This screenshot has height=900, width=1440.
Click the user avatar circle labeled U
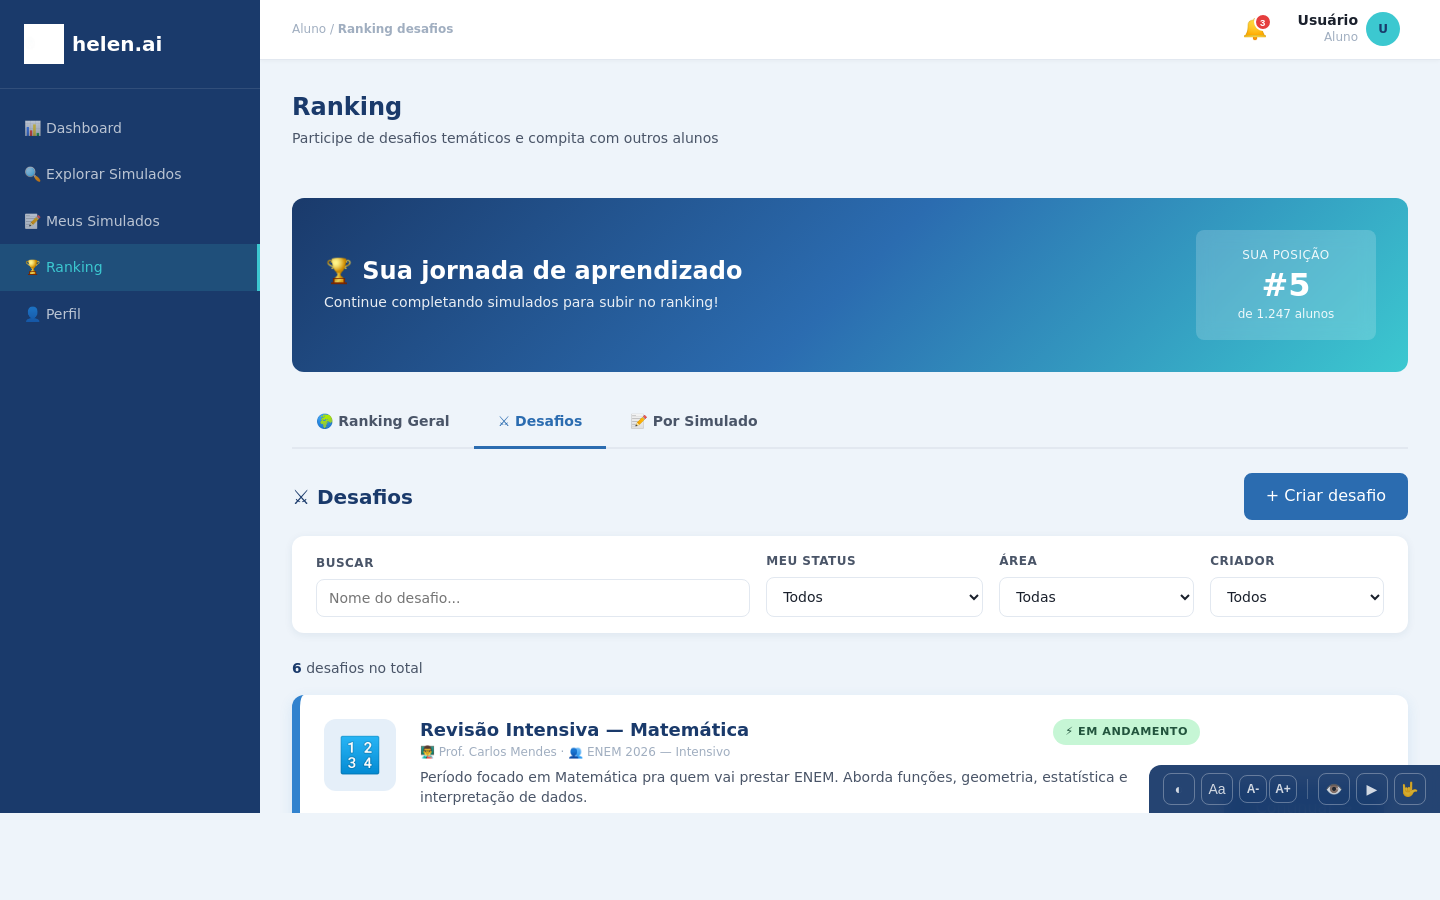(1383, 29)
